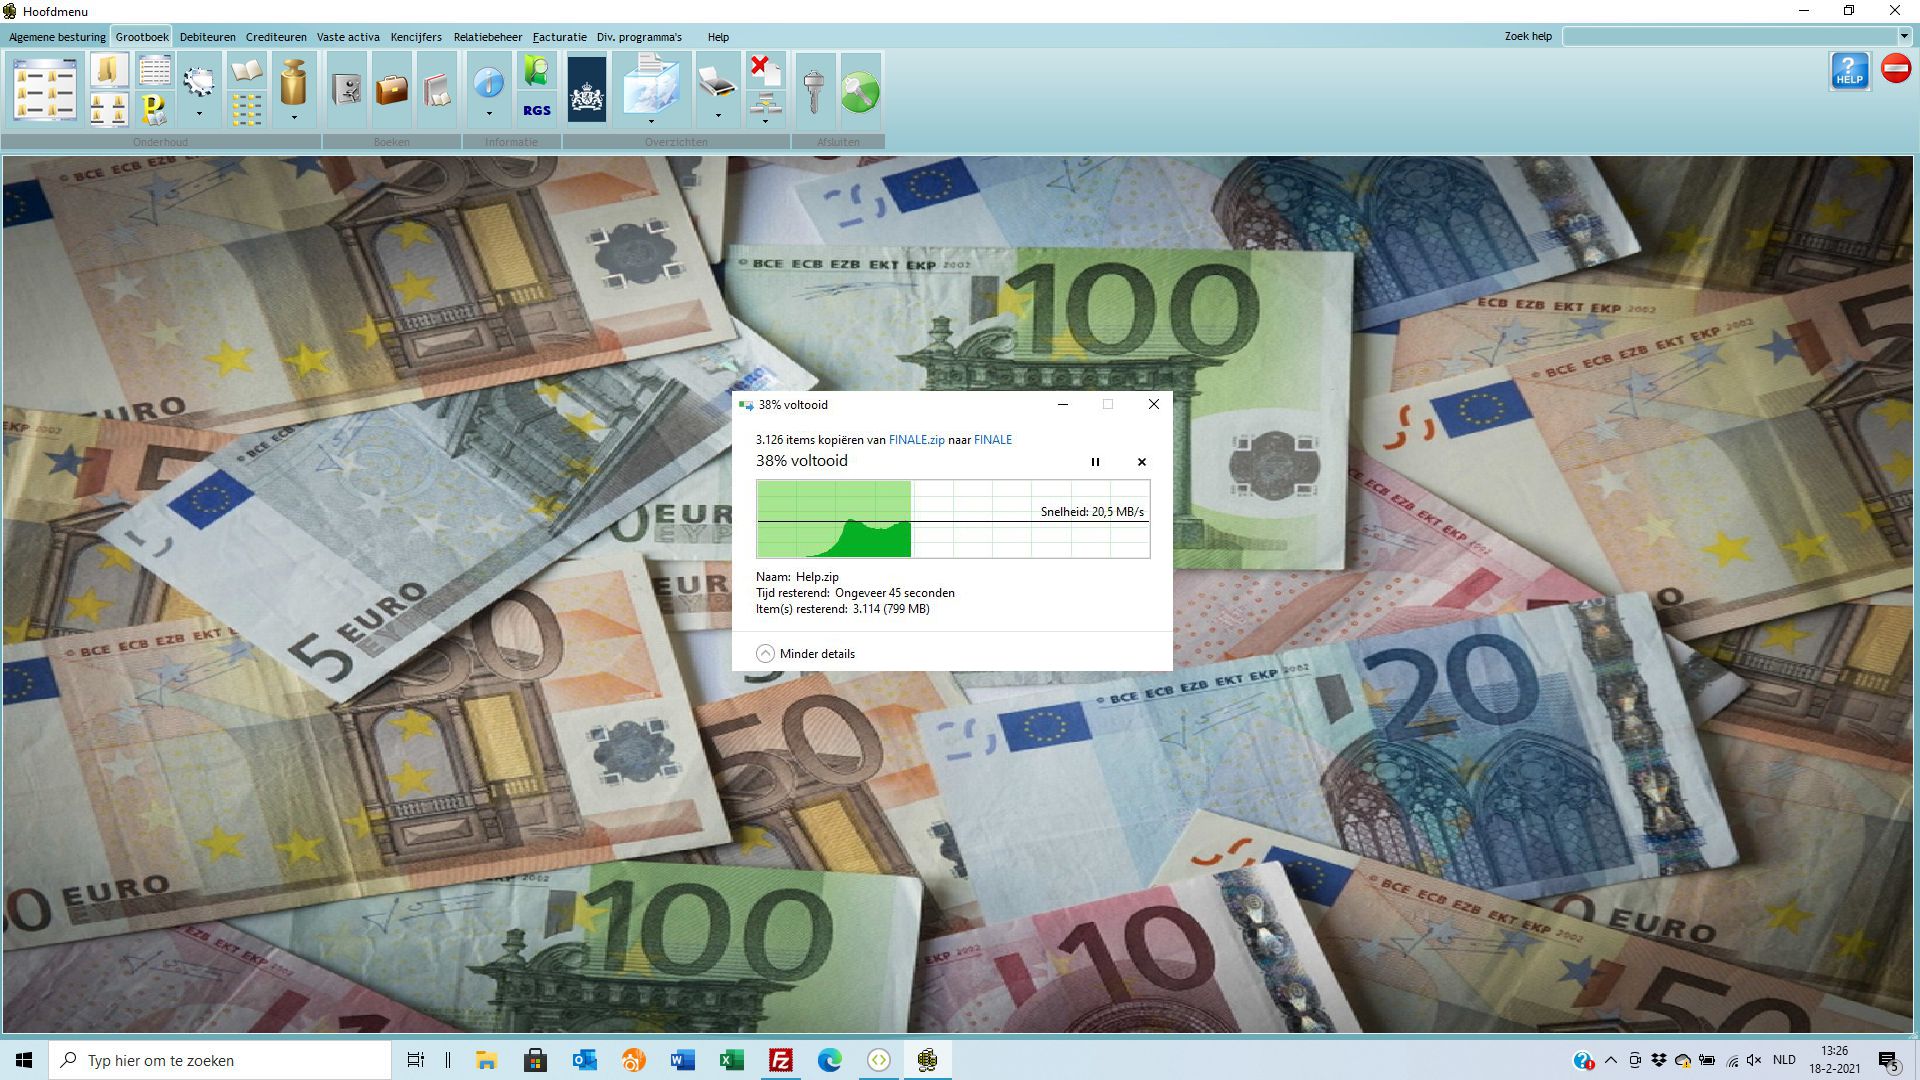This screenshot has width=1920, height=1080.
Task: Open the large ledger overview icon
Action: pos(46,89)
